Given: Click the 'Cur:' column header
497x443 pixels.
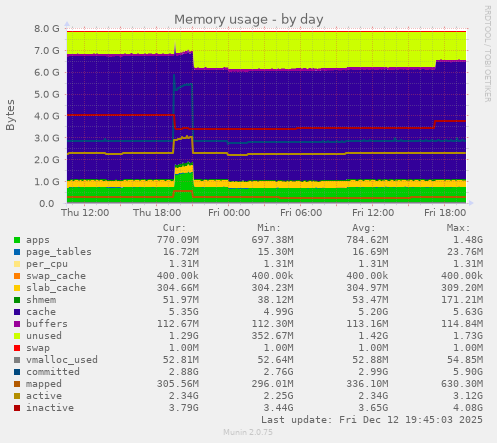Looking at the screenshot, I should (174, 228).
